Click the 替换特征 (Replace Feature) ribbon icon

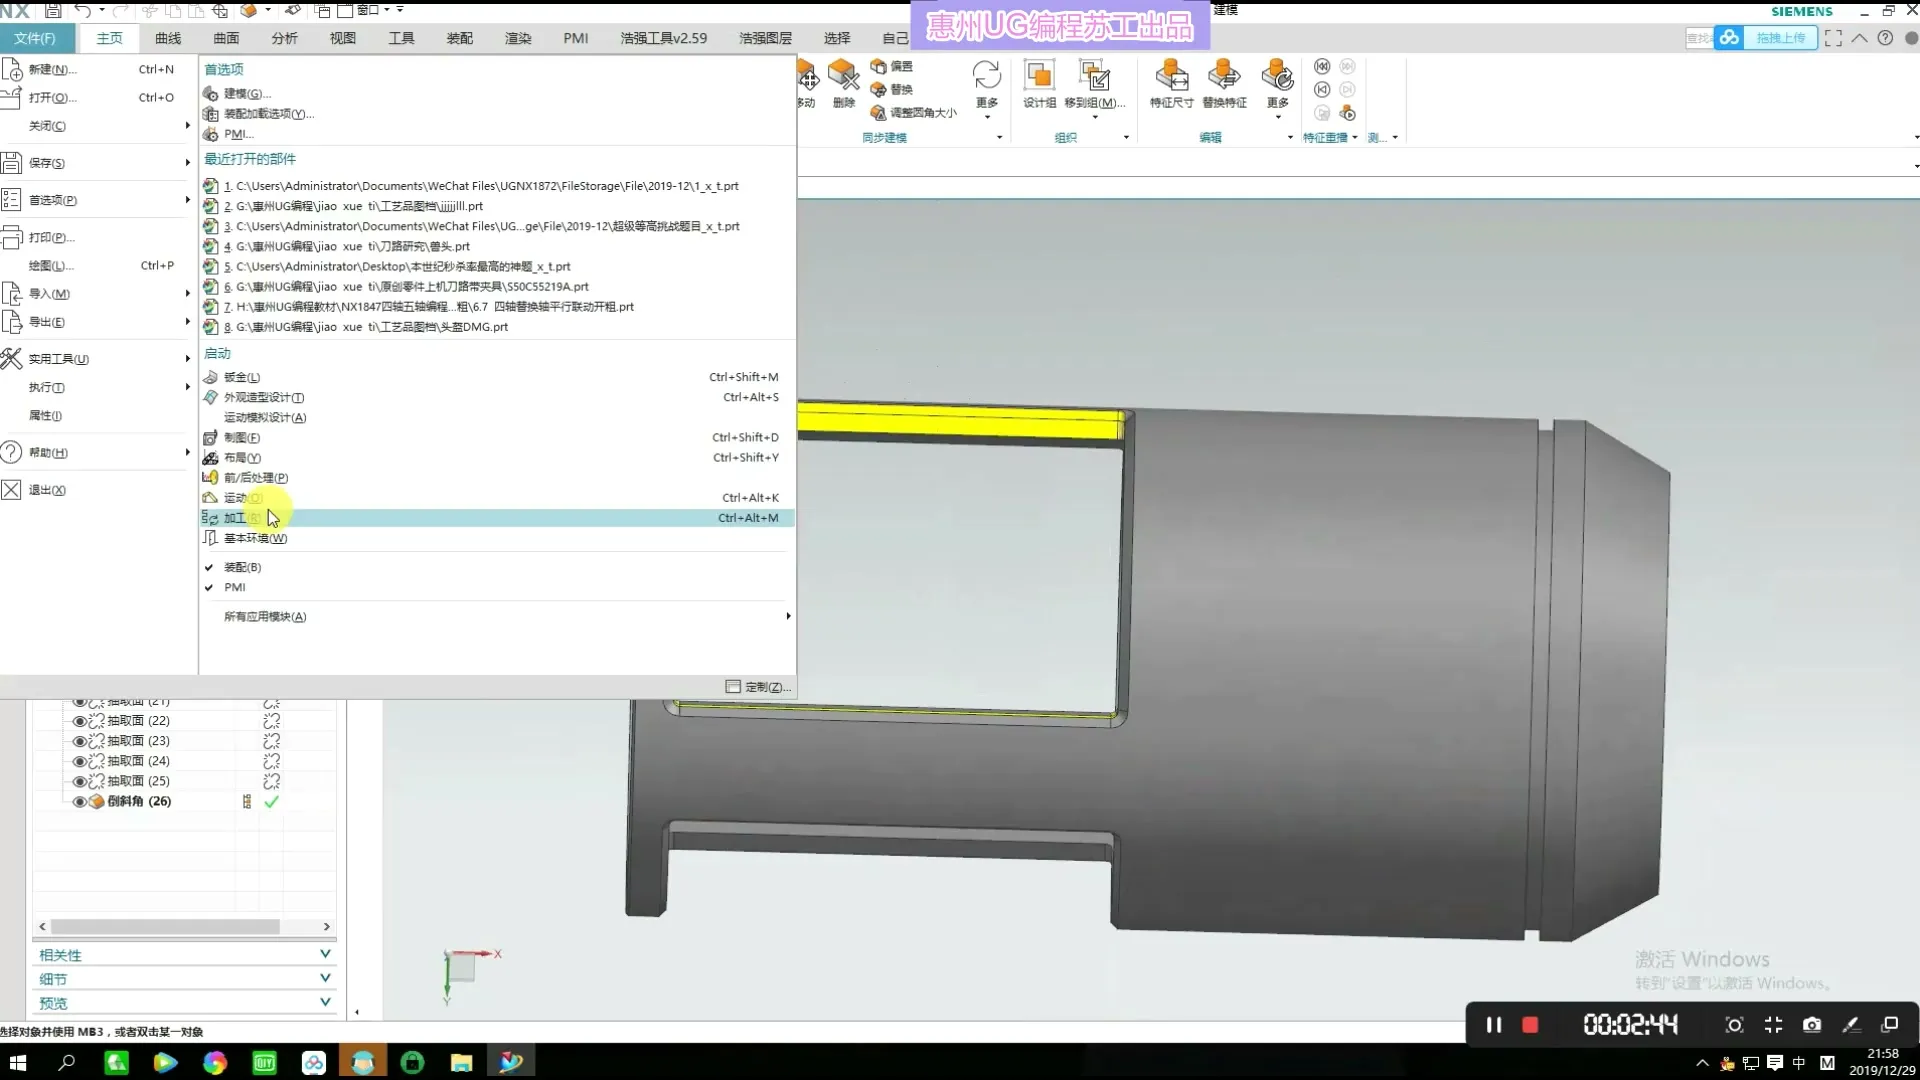[1223, 77]
